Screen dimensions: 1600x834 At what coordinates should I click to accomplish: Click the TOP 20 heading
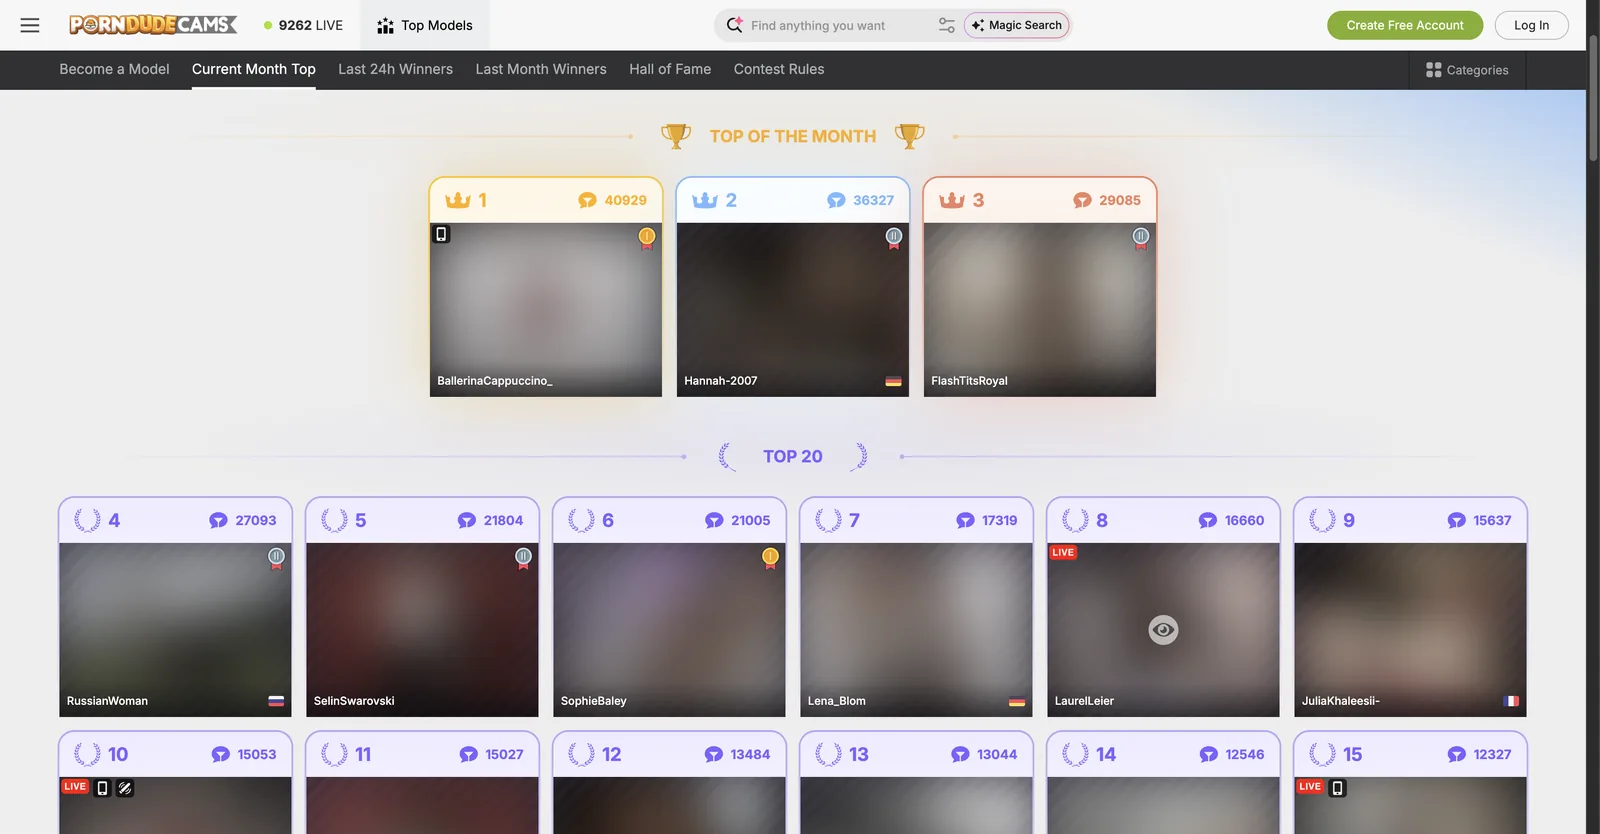coord(793,456)
